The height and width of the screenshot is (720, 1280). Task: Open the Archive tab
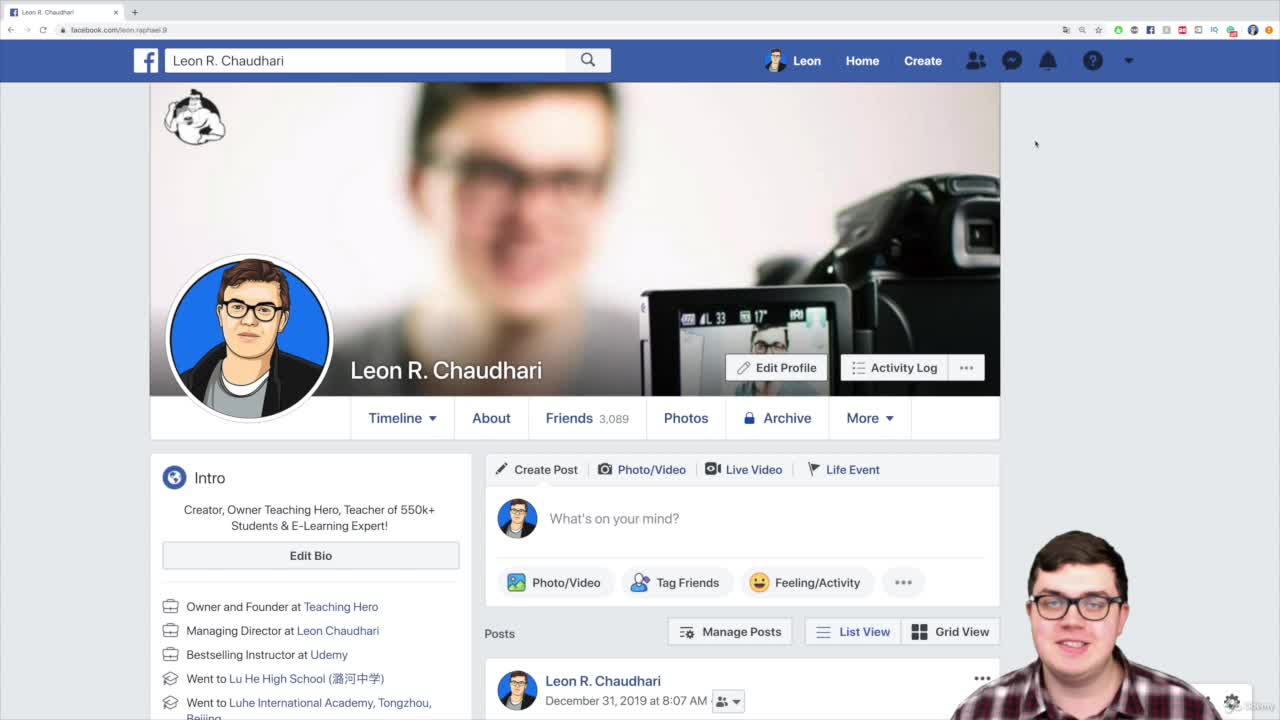tap(777, 418)
